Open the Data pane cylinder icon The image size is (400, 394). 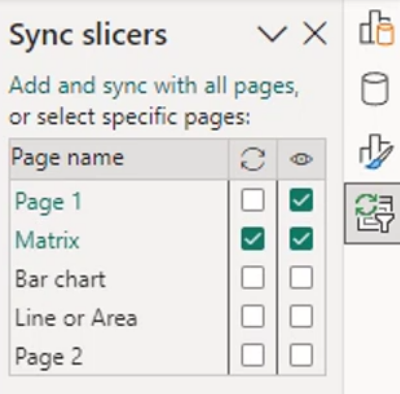pyautogui.click(x=375, y=88)
